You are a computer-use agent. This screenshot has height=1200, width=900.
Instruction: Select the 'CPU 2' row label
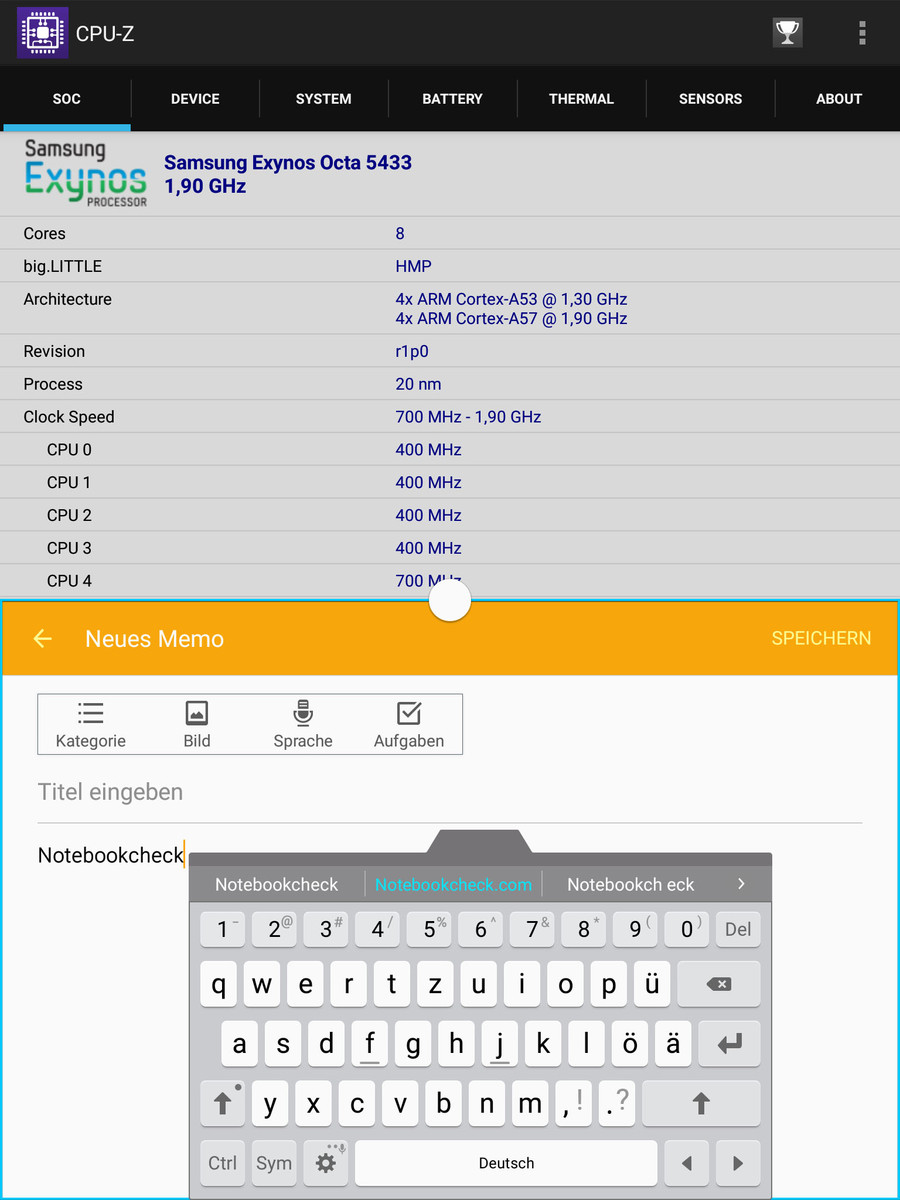point(69,515)
